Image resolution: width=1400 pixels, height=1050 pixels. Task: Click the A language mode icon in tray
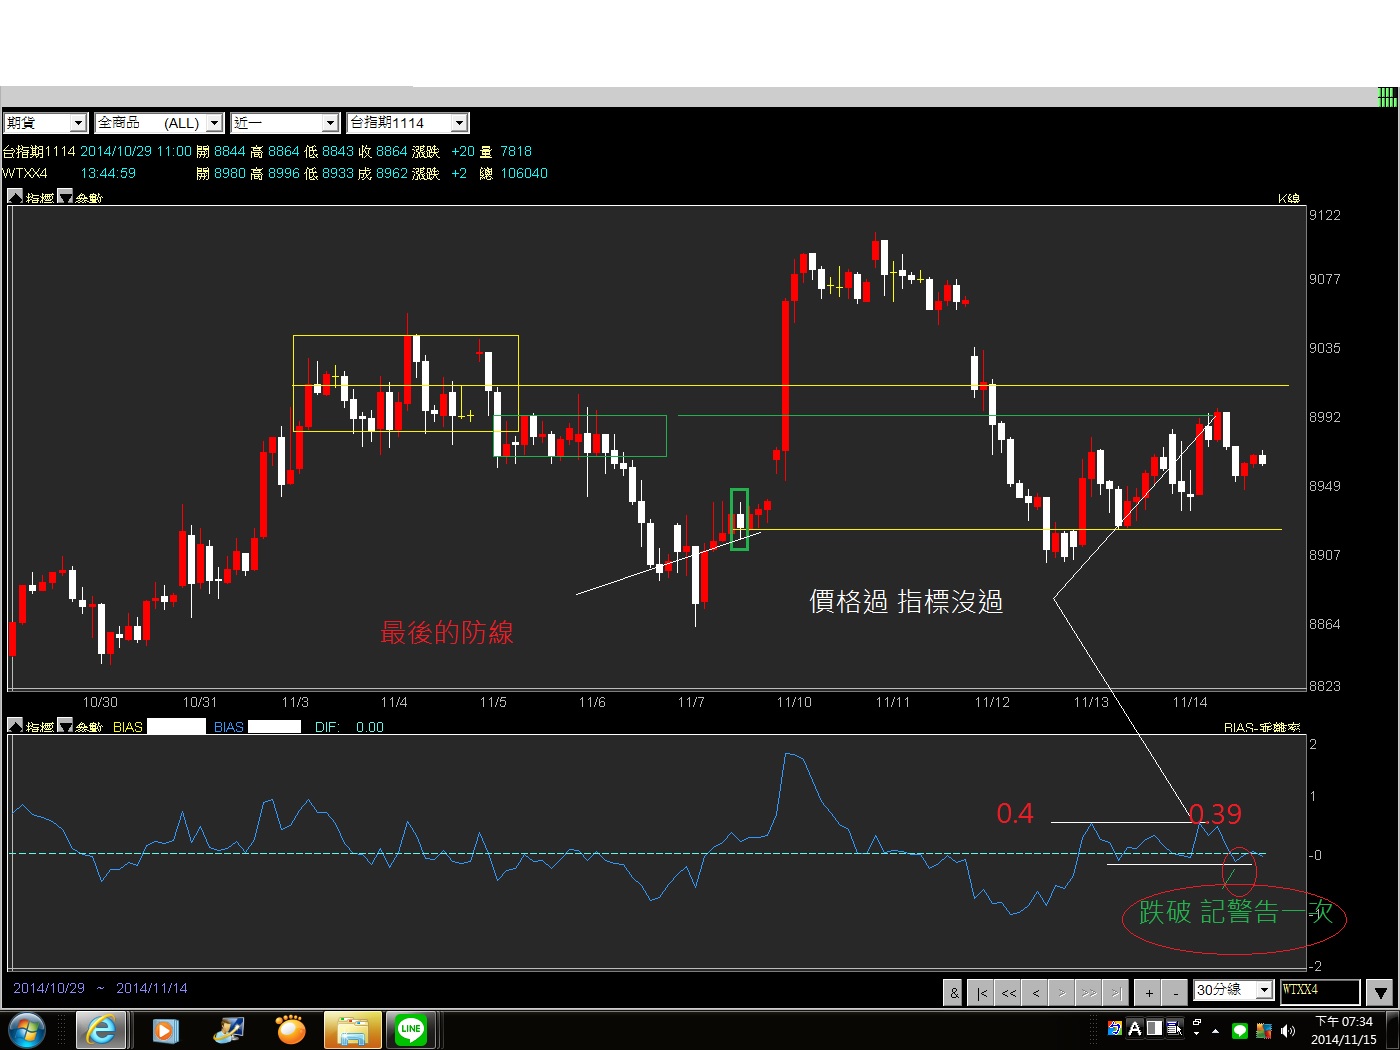(x=1135, y=1028)
